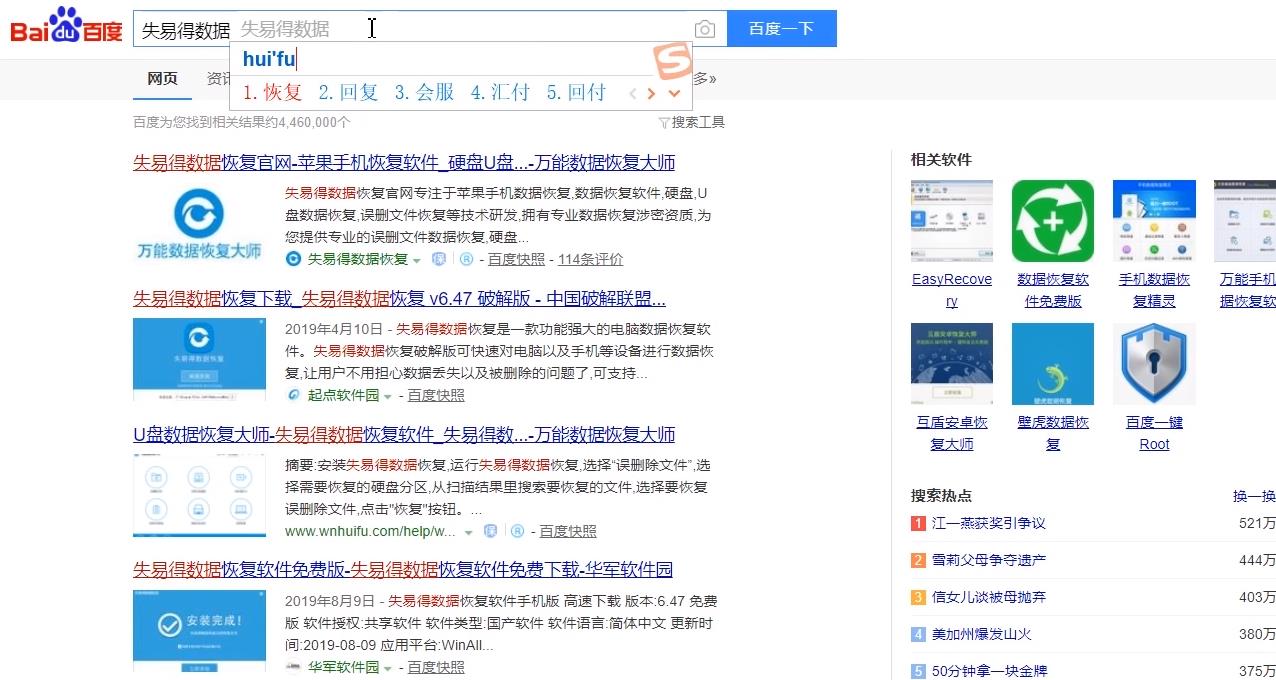Image resolution: width=1276 pixels, height=680 pixels.
Task: Click the ® badge in 114条评价 row
Action: tap(466, 259)
